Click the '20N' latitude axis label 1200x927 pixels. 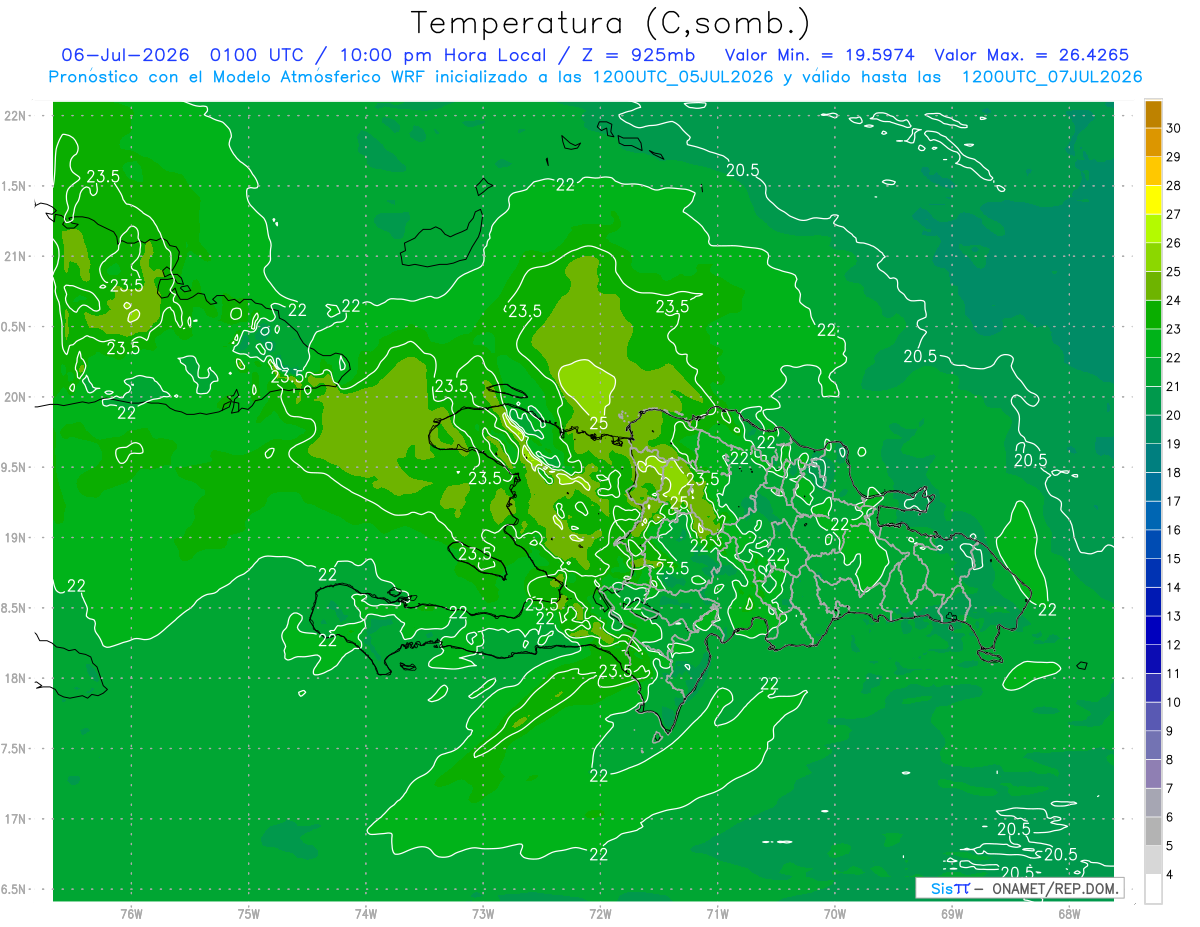click(x=16, y=397)
